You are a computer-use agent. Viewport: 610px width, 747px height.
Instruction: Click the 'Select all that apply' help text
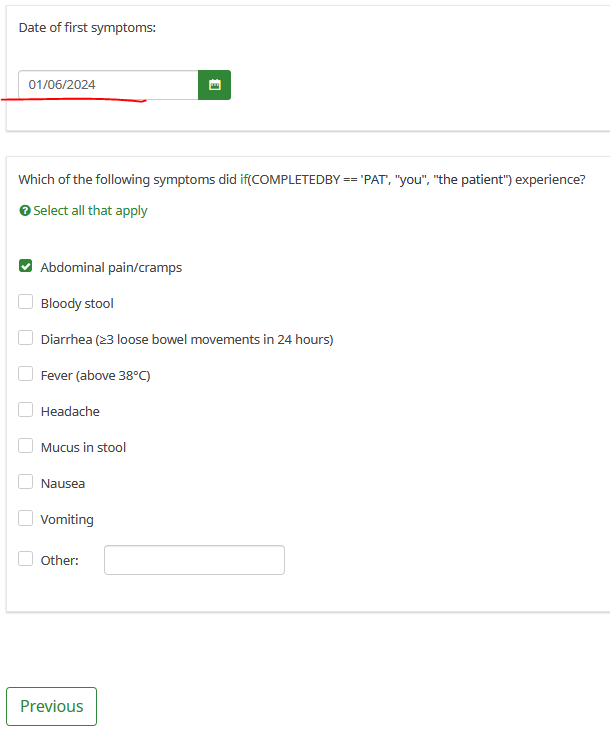(x=90, y=211)
